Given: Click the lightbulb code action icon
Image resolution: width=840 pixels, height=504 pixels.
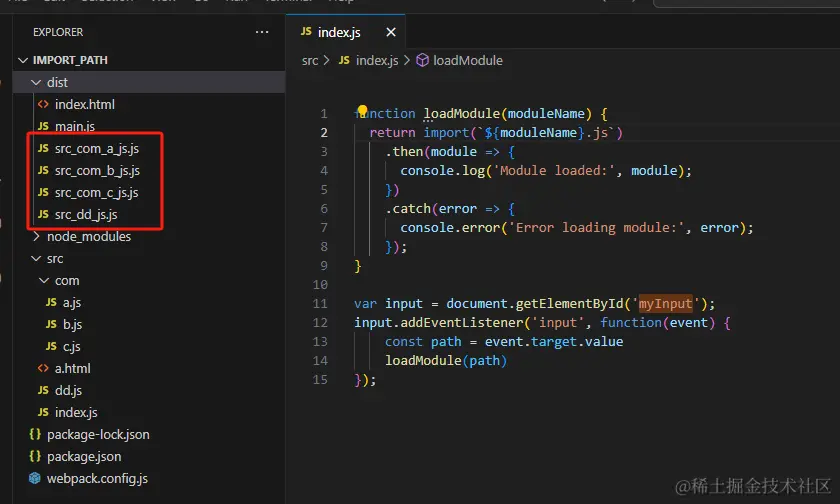Looking at the screenshot, I should pyautogui.click(x=362, y=111).
